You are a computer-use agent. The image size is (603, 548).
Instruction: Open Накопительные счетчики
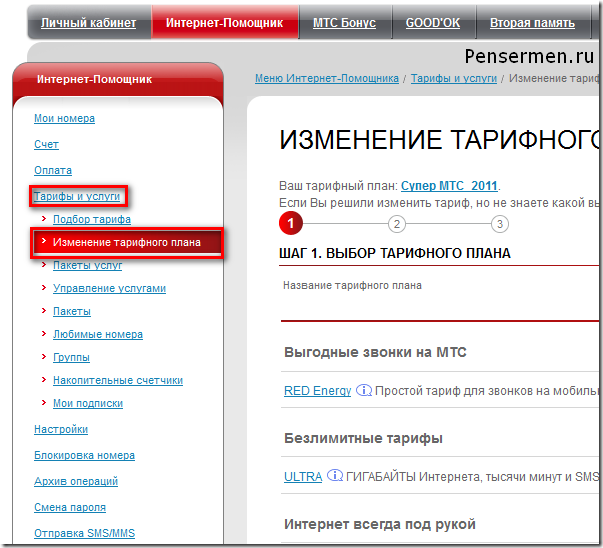pyautogui.click(x=118, y=380)
